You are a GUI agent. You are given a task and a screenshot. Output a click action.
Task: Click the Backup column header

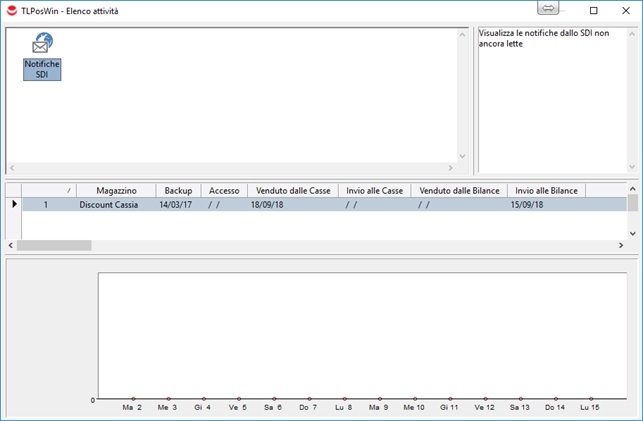178,190
